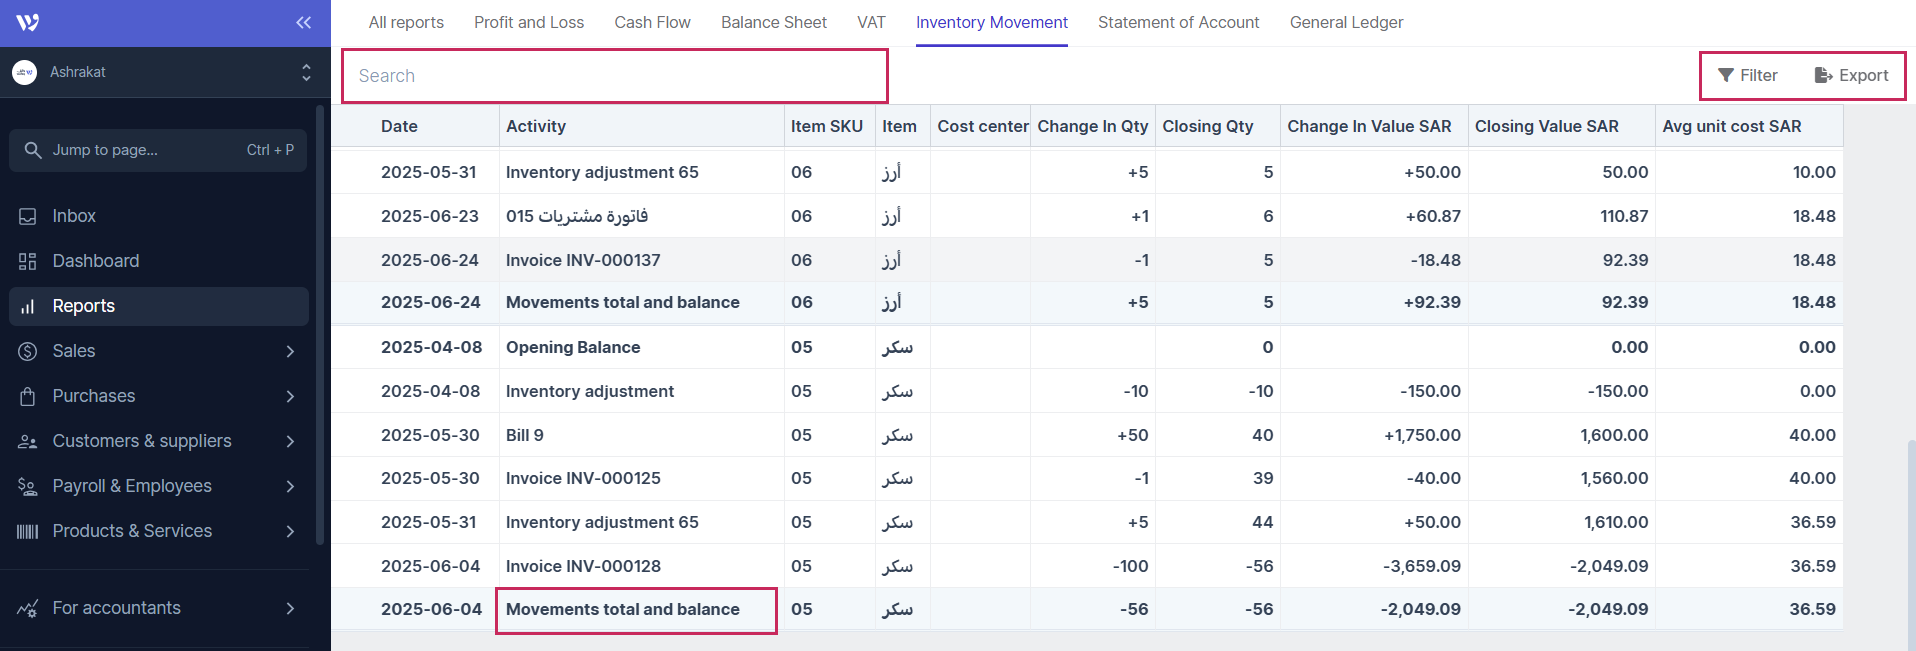
Task: Focus the Search input field
Action: tap(614, 76)
